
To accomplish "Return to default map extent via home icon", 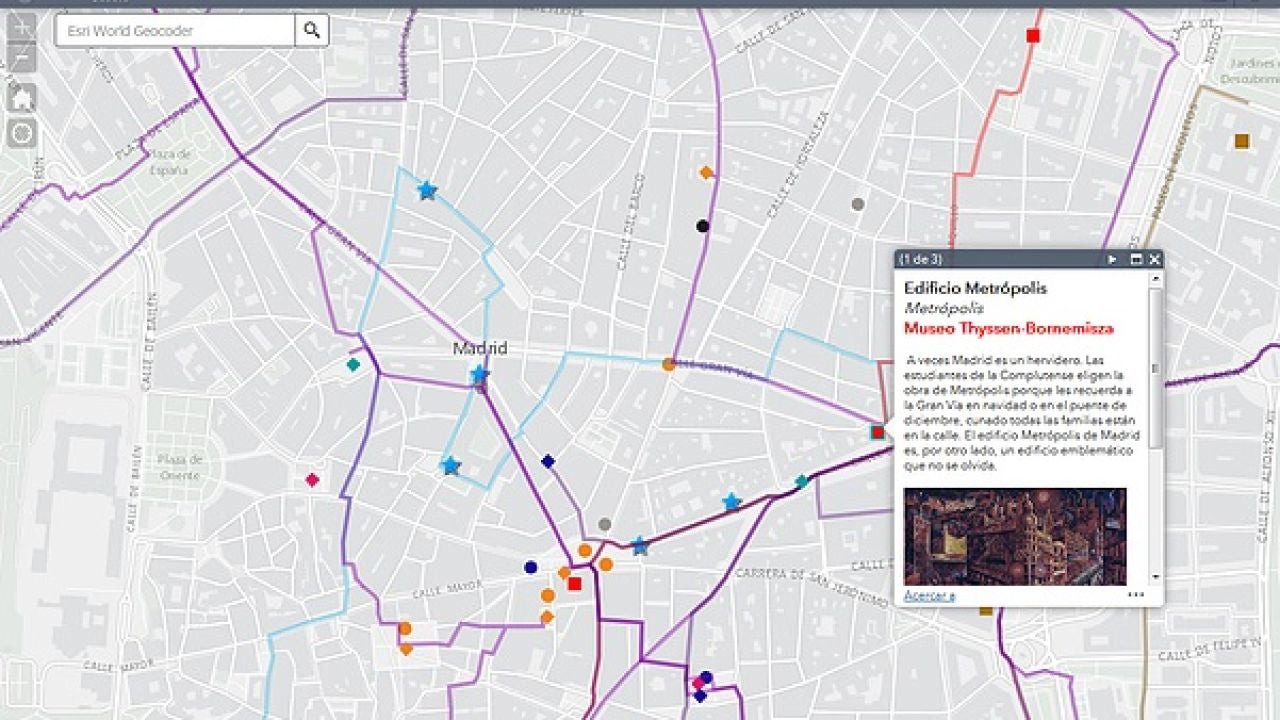I will pos(22,97).
